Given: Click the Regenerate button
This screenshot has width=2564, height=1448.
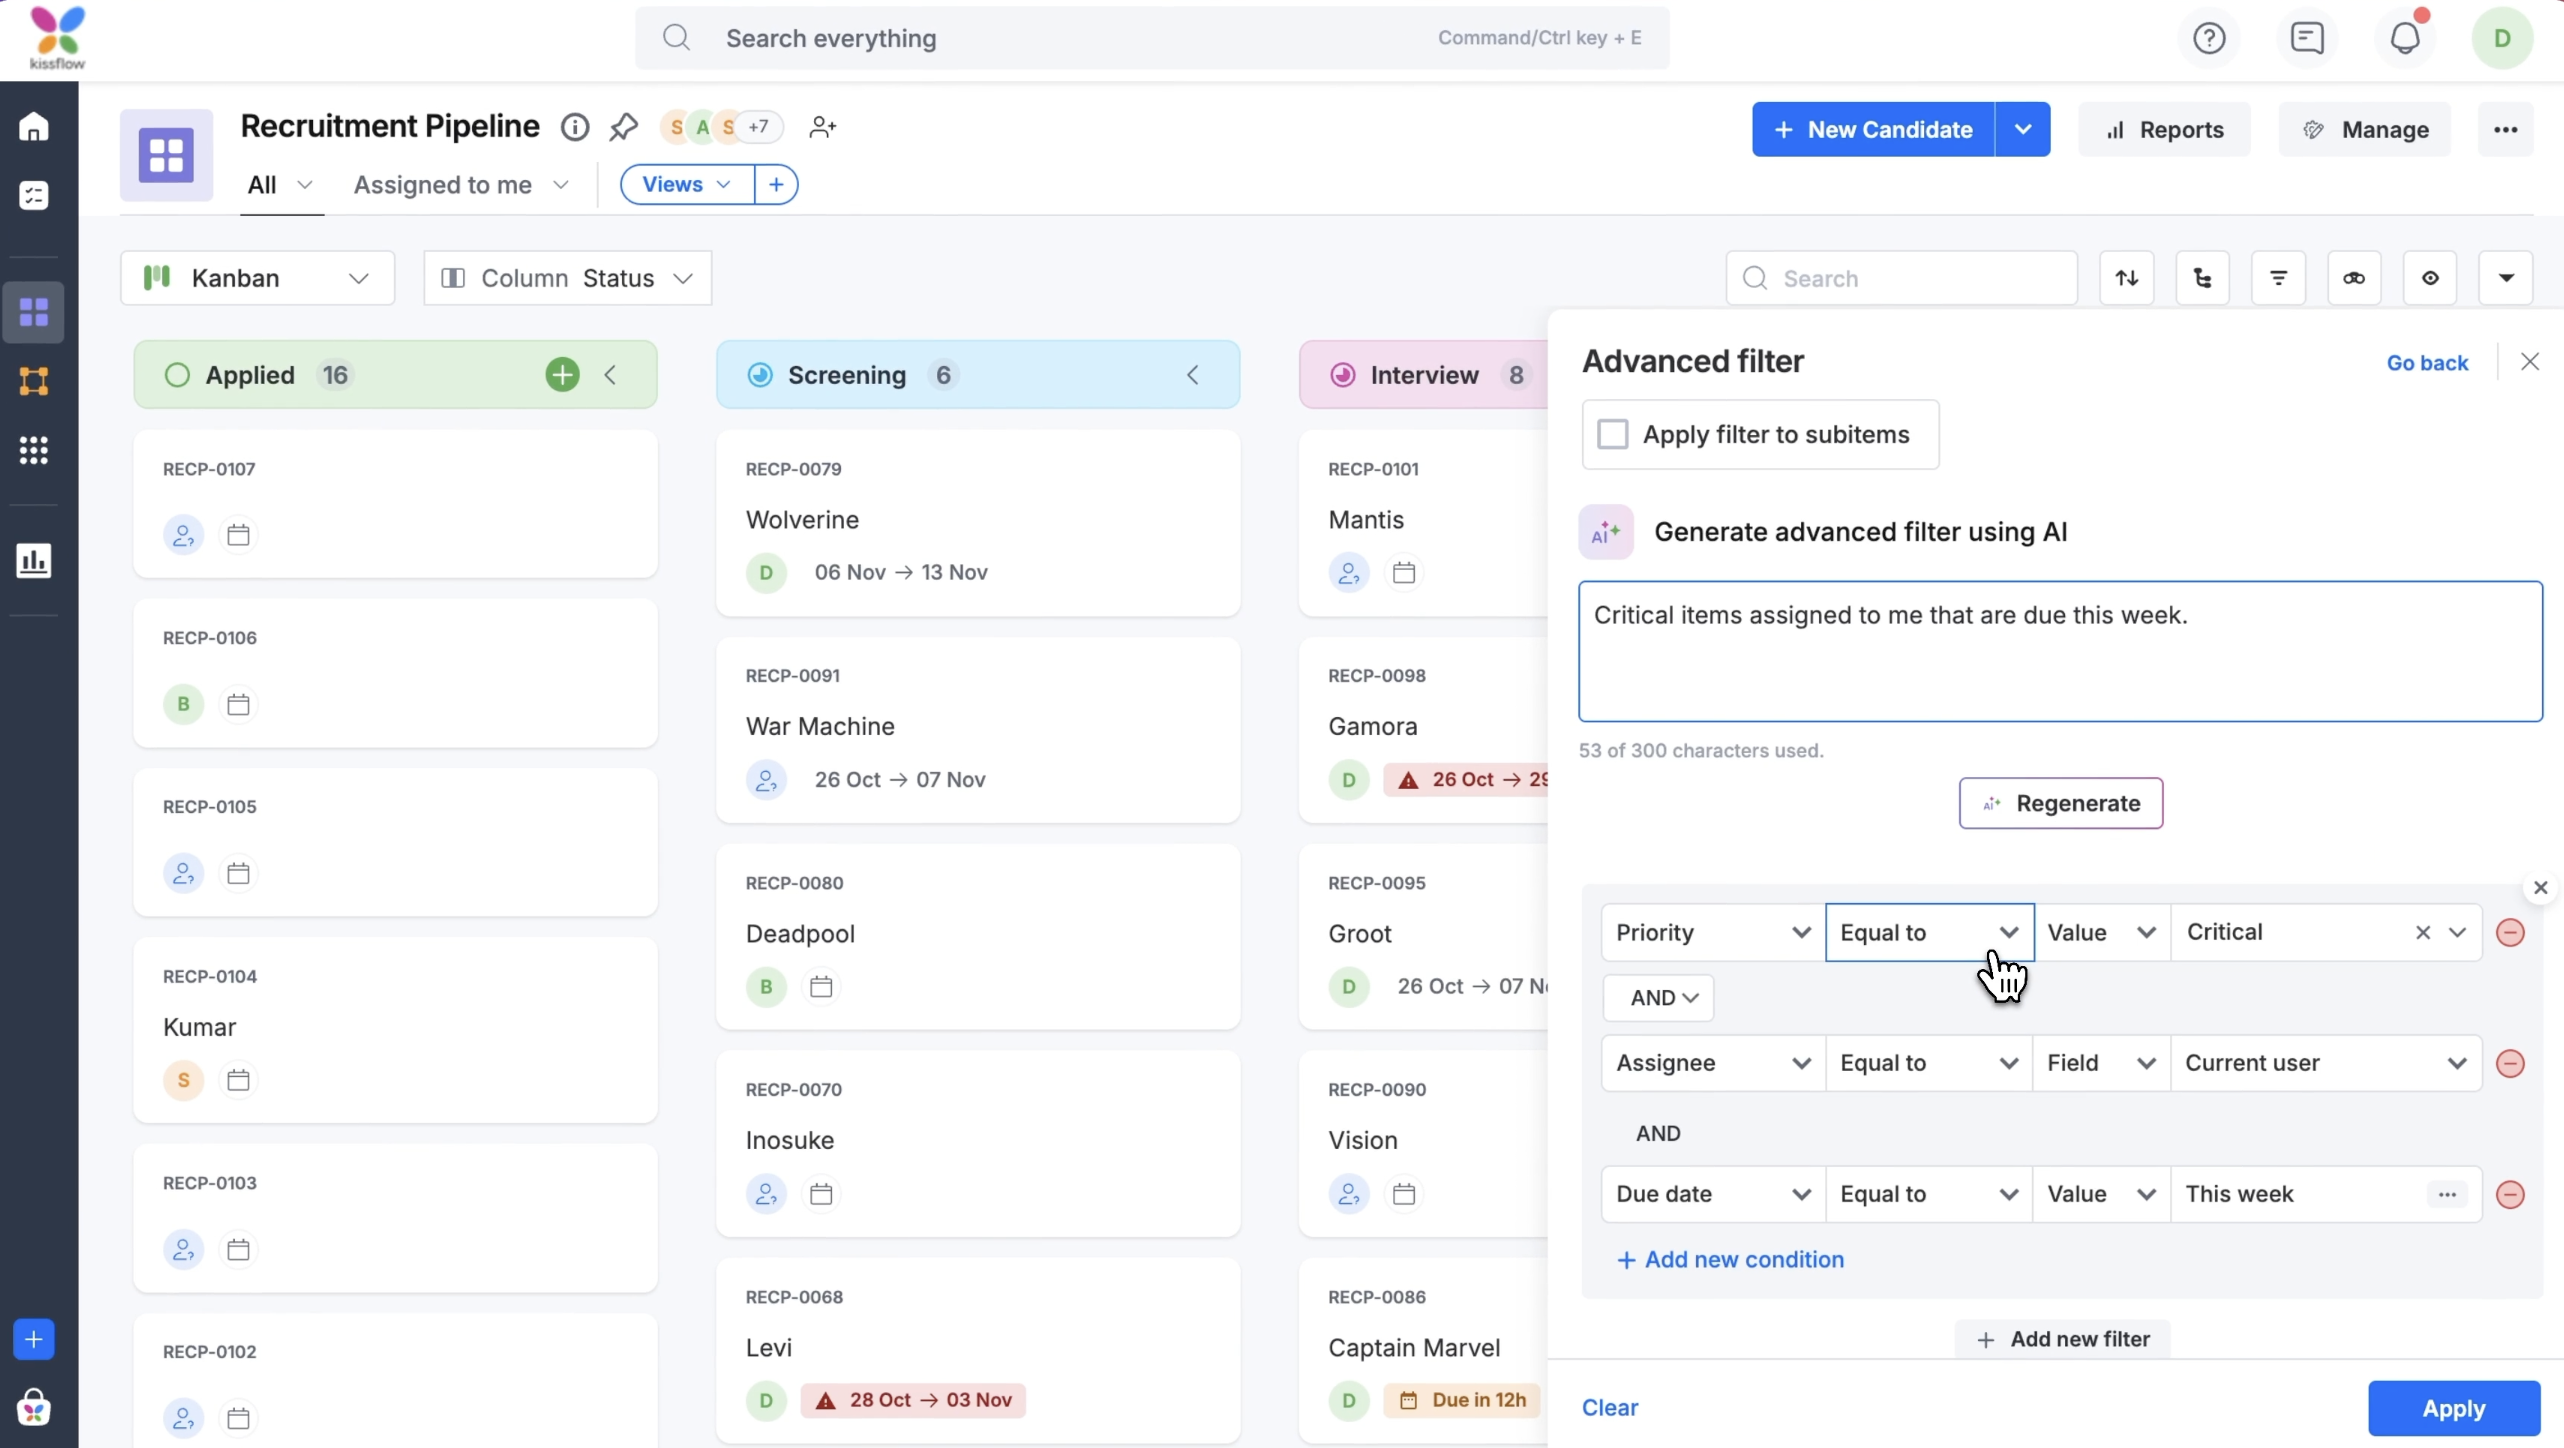Looking at the screenshot, I should 2061,803.
